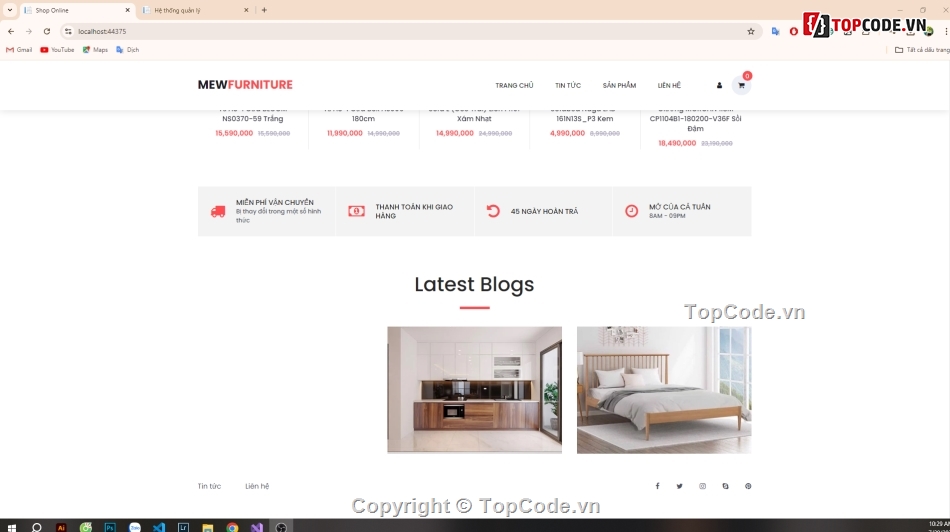Open the Liên hệ footer link
The width and height of the screenshot is (950, 532).
(x=257, y=486)
